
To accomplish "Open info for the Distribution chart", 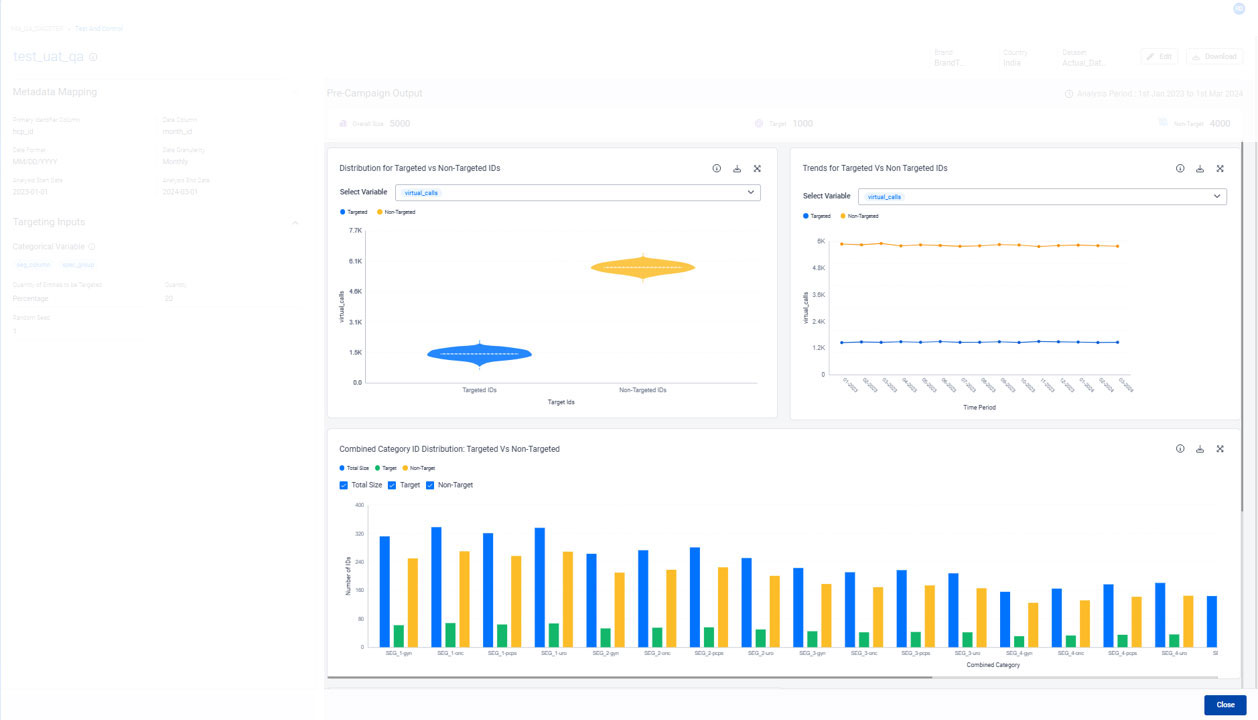I will click(716, 169).
